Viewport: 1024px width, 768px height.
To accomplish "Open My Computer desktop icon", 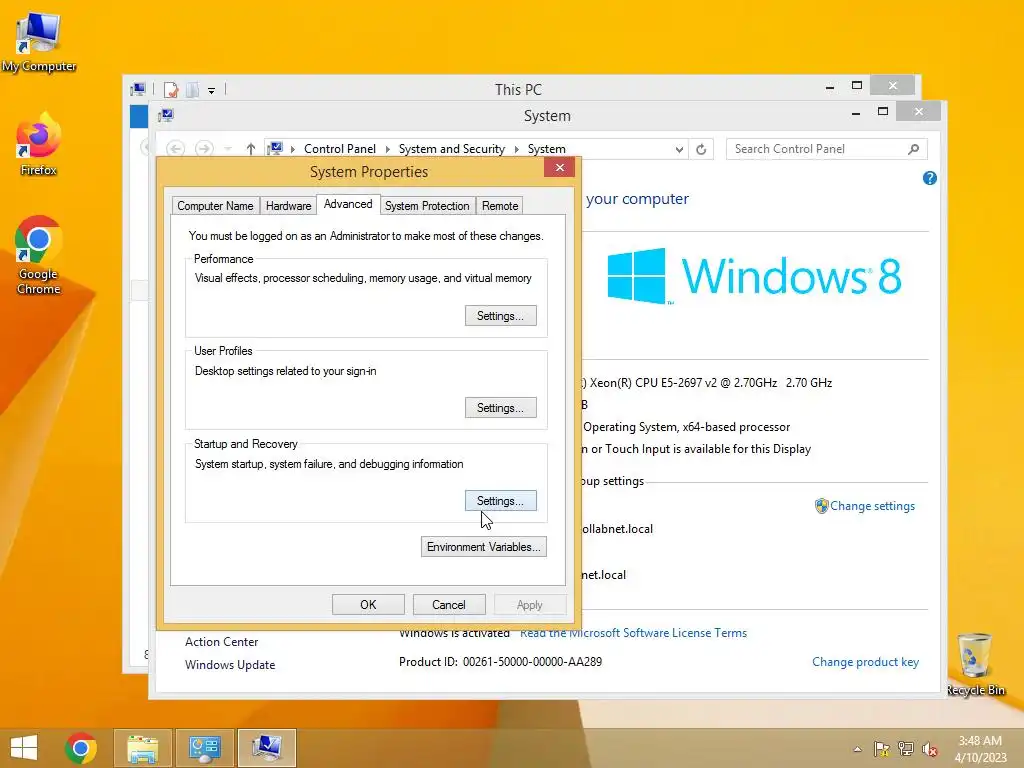I will click(38, 40).
